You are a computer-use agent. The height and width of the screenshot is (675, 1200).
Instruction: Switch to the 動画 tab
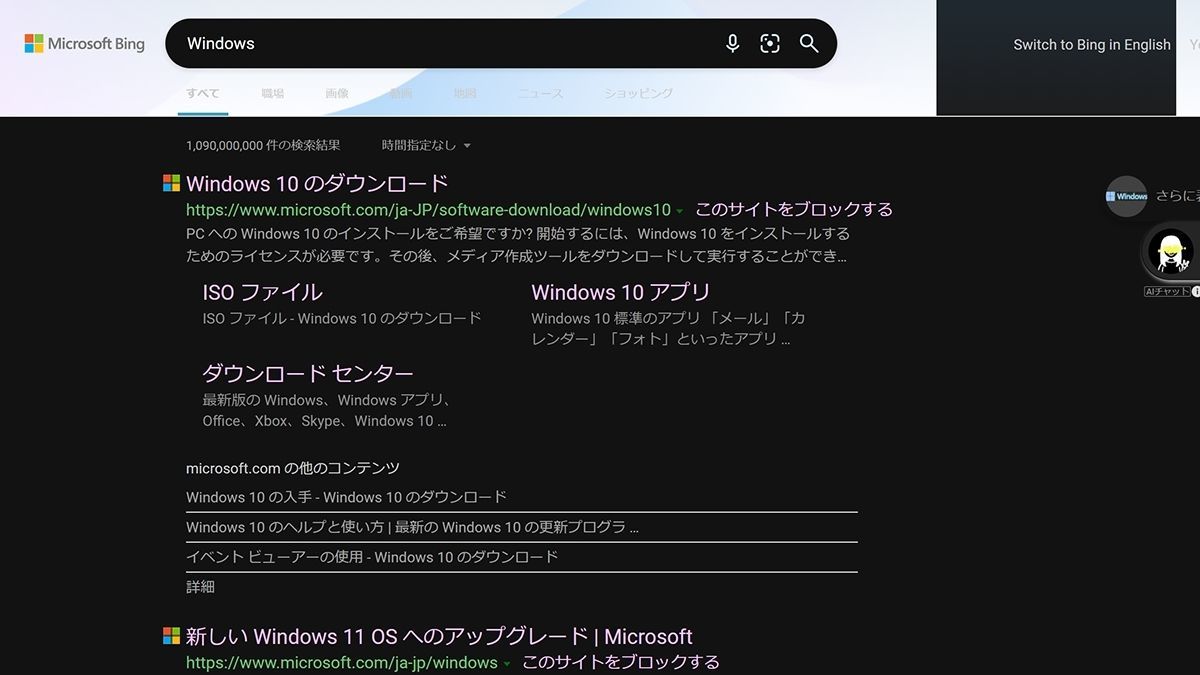[x=401, y=93]
